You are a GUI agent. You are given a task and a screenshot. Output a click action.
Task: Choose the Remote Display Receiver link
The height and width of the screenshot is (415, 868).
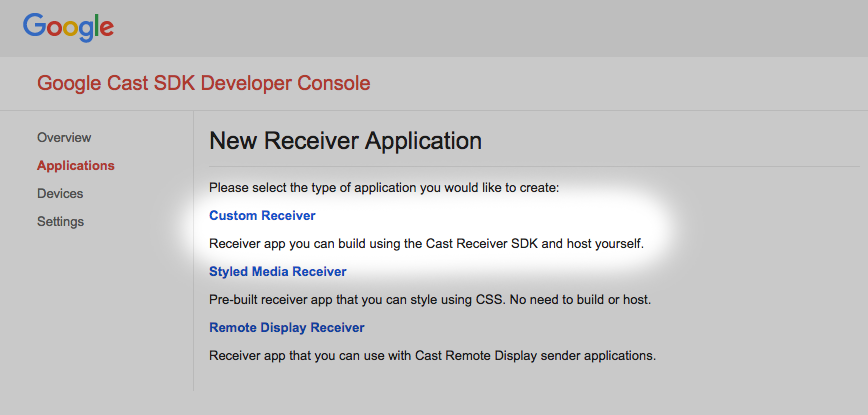[287, 327]
